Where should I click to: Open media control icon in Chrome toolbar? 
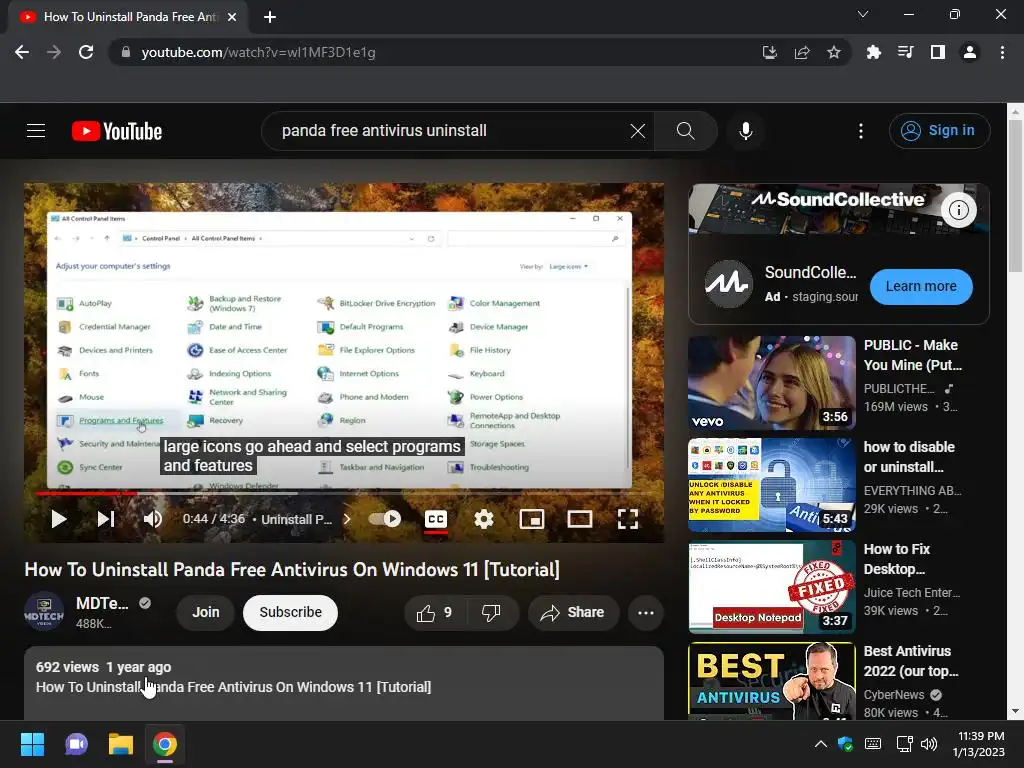(905, 52)
